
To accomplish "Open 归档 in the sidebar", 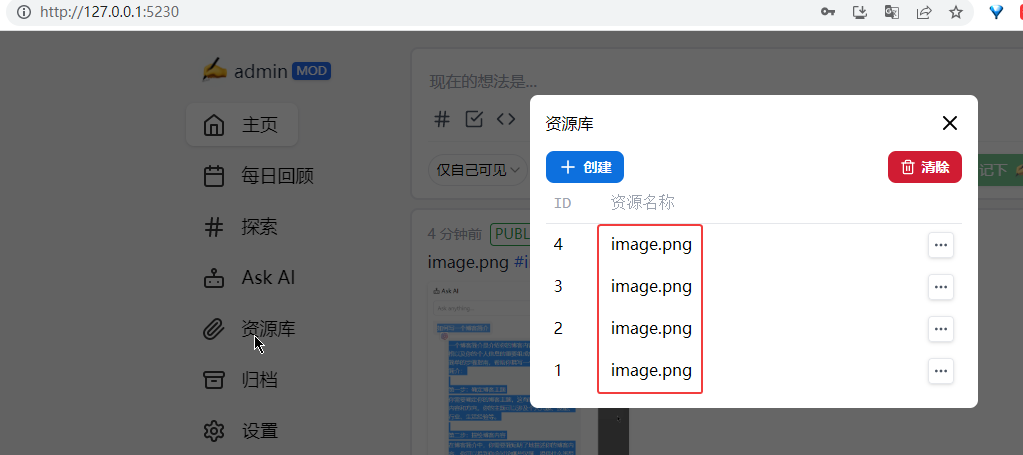I will pos(241,379).
